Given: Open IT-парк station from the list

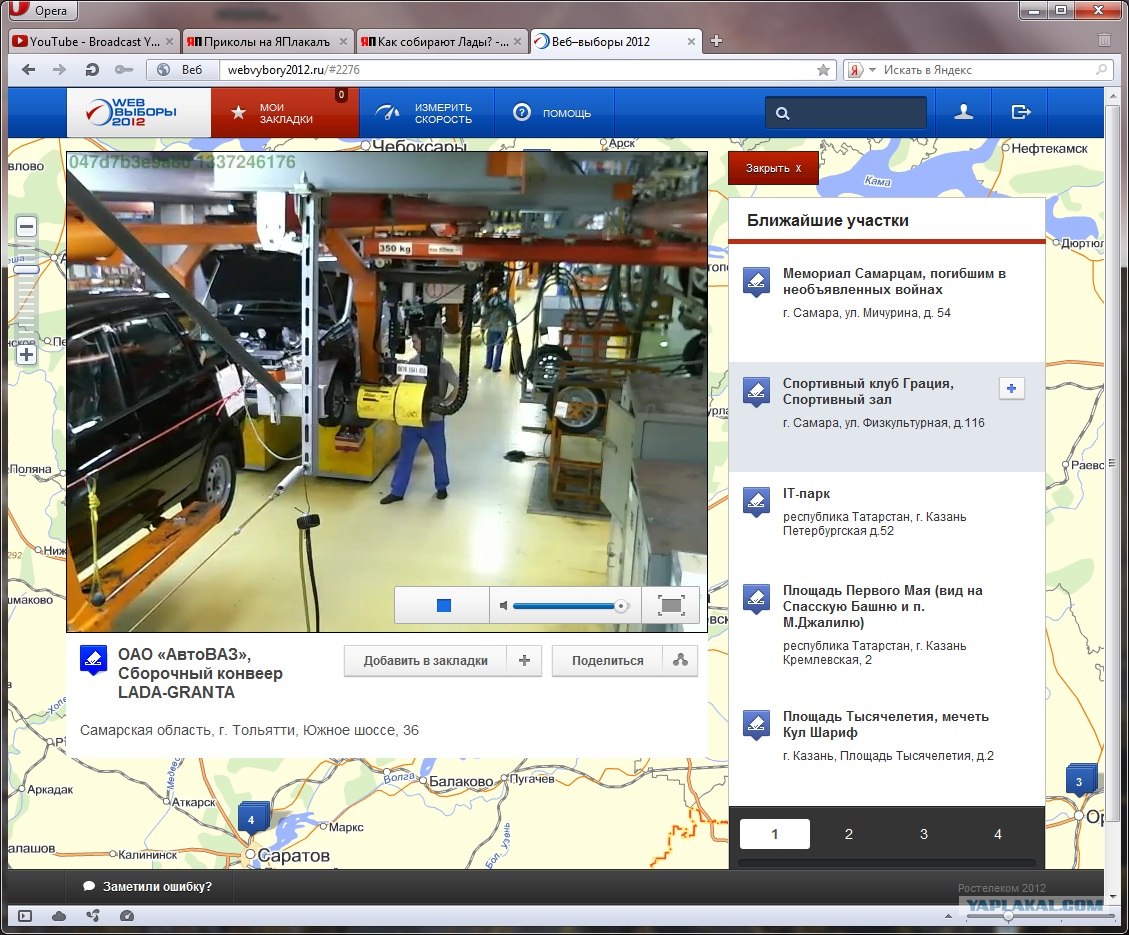Looking at the screenshot, I should click(x=806, y=493).
